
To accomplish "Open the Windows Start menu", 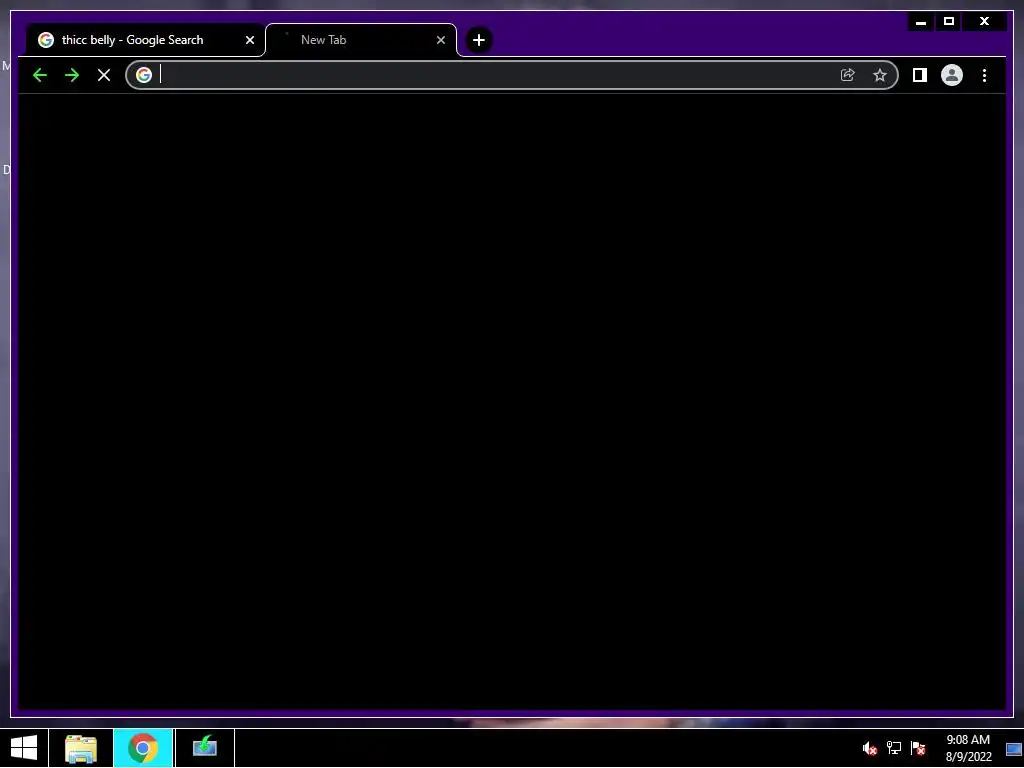I will [24, 748].
